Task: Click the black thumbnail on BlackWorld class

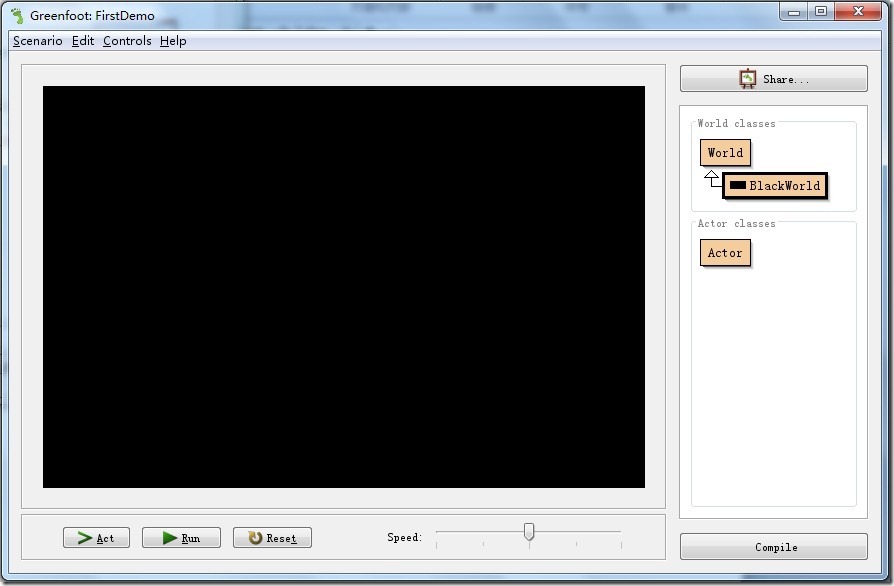Action: [738, 185]
